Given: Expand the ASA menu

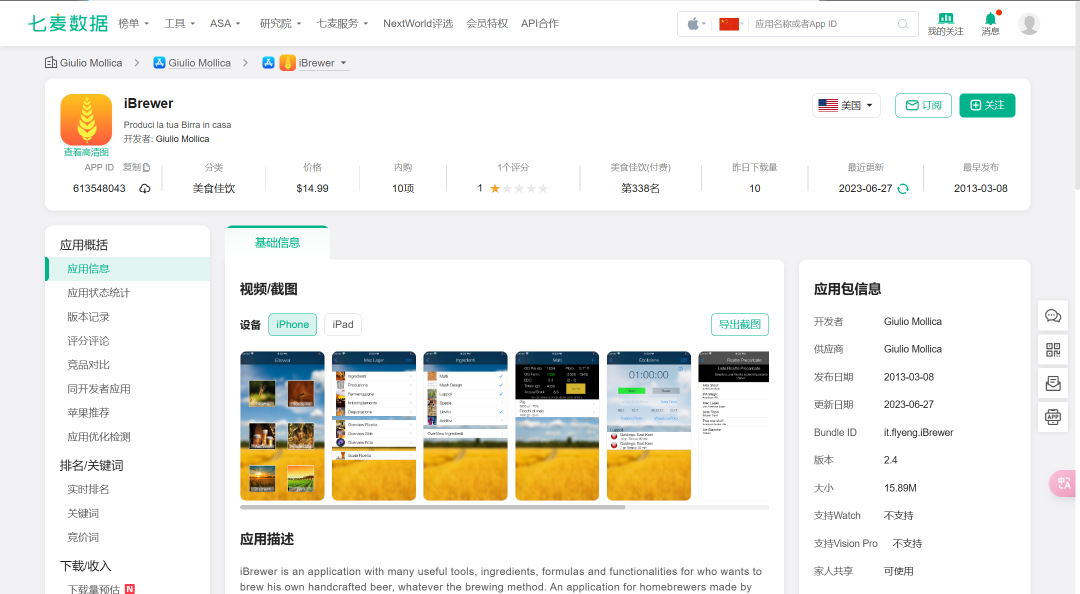Looking at the screenshot, I should coord(225,23).
